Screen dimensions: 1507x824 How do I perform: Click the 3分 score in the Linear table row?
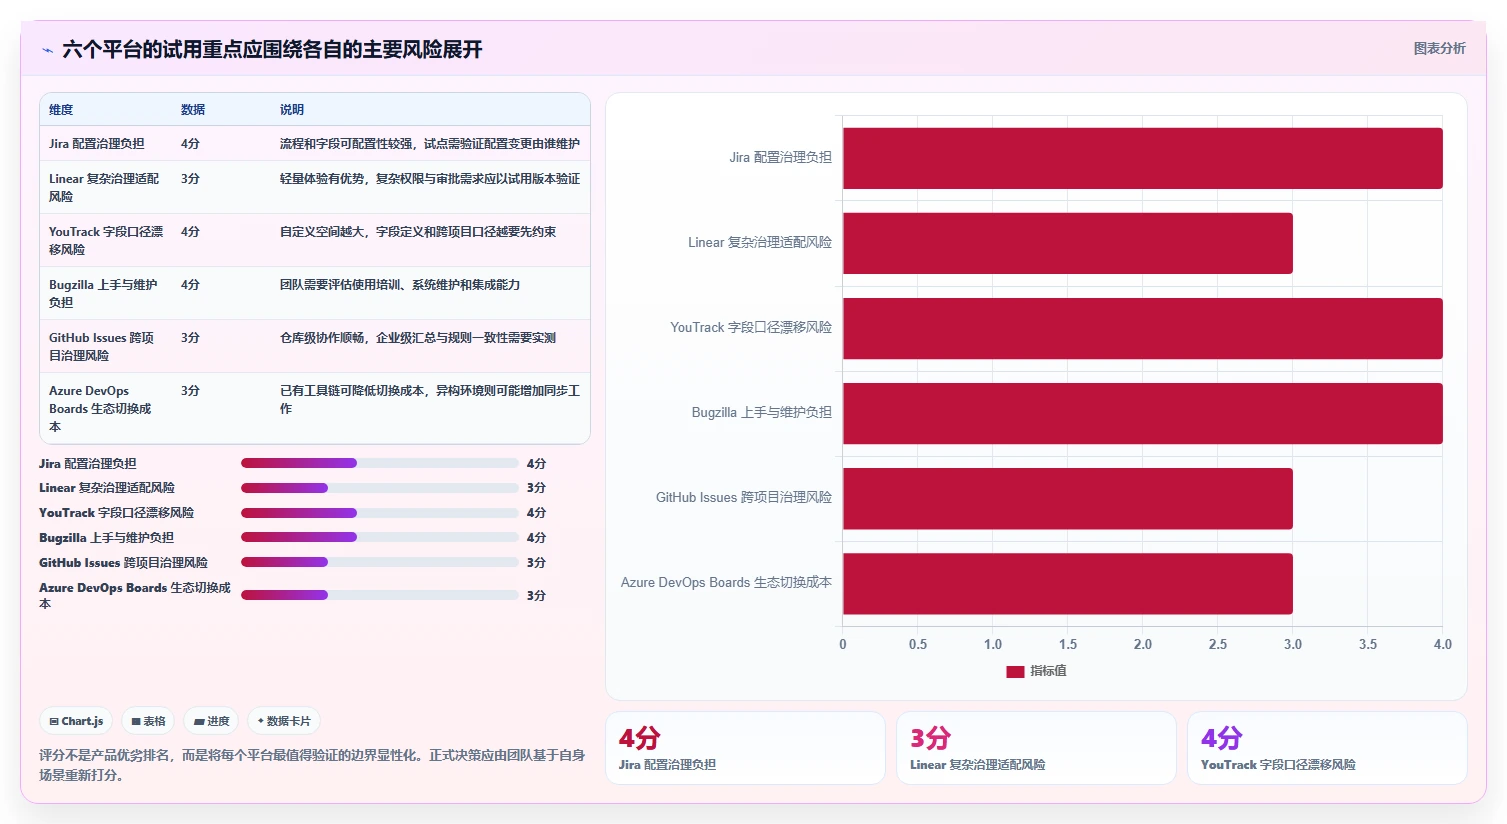[190, 179]
